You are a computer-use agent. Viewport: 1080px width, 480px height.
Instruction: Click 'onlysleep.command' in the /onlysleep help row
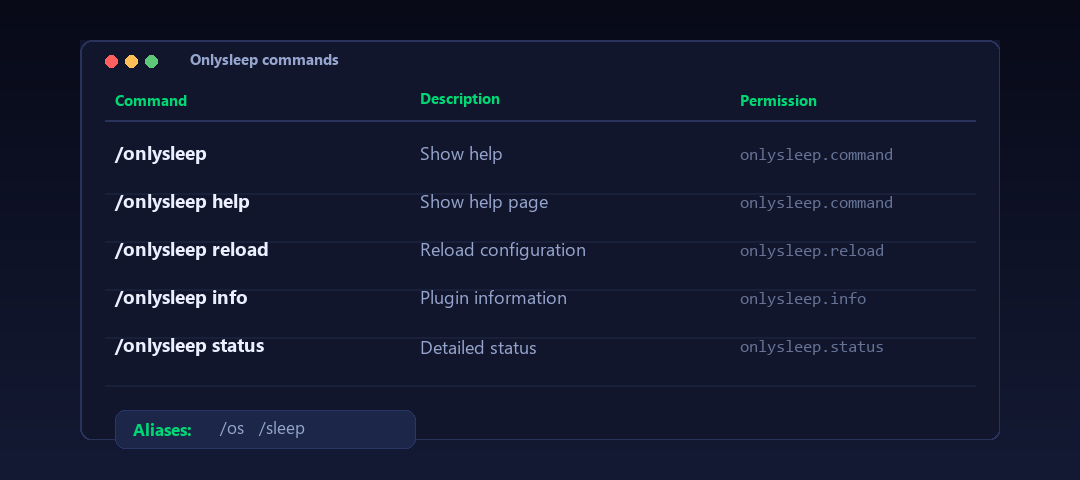click(816, 203)
